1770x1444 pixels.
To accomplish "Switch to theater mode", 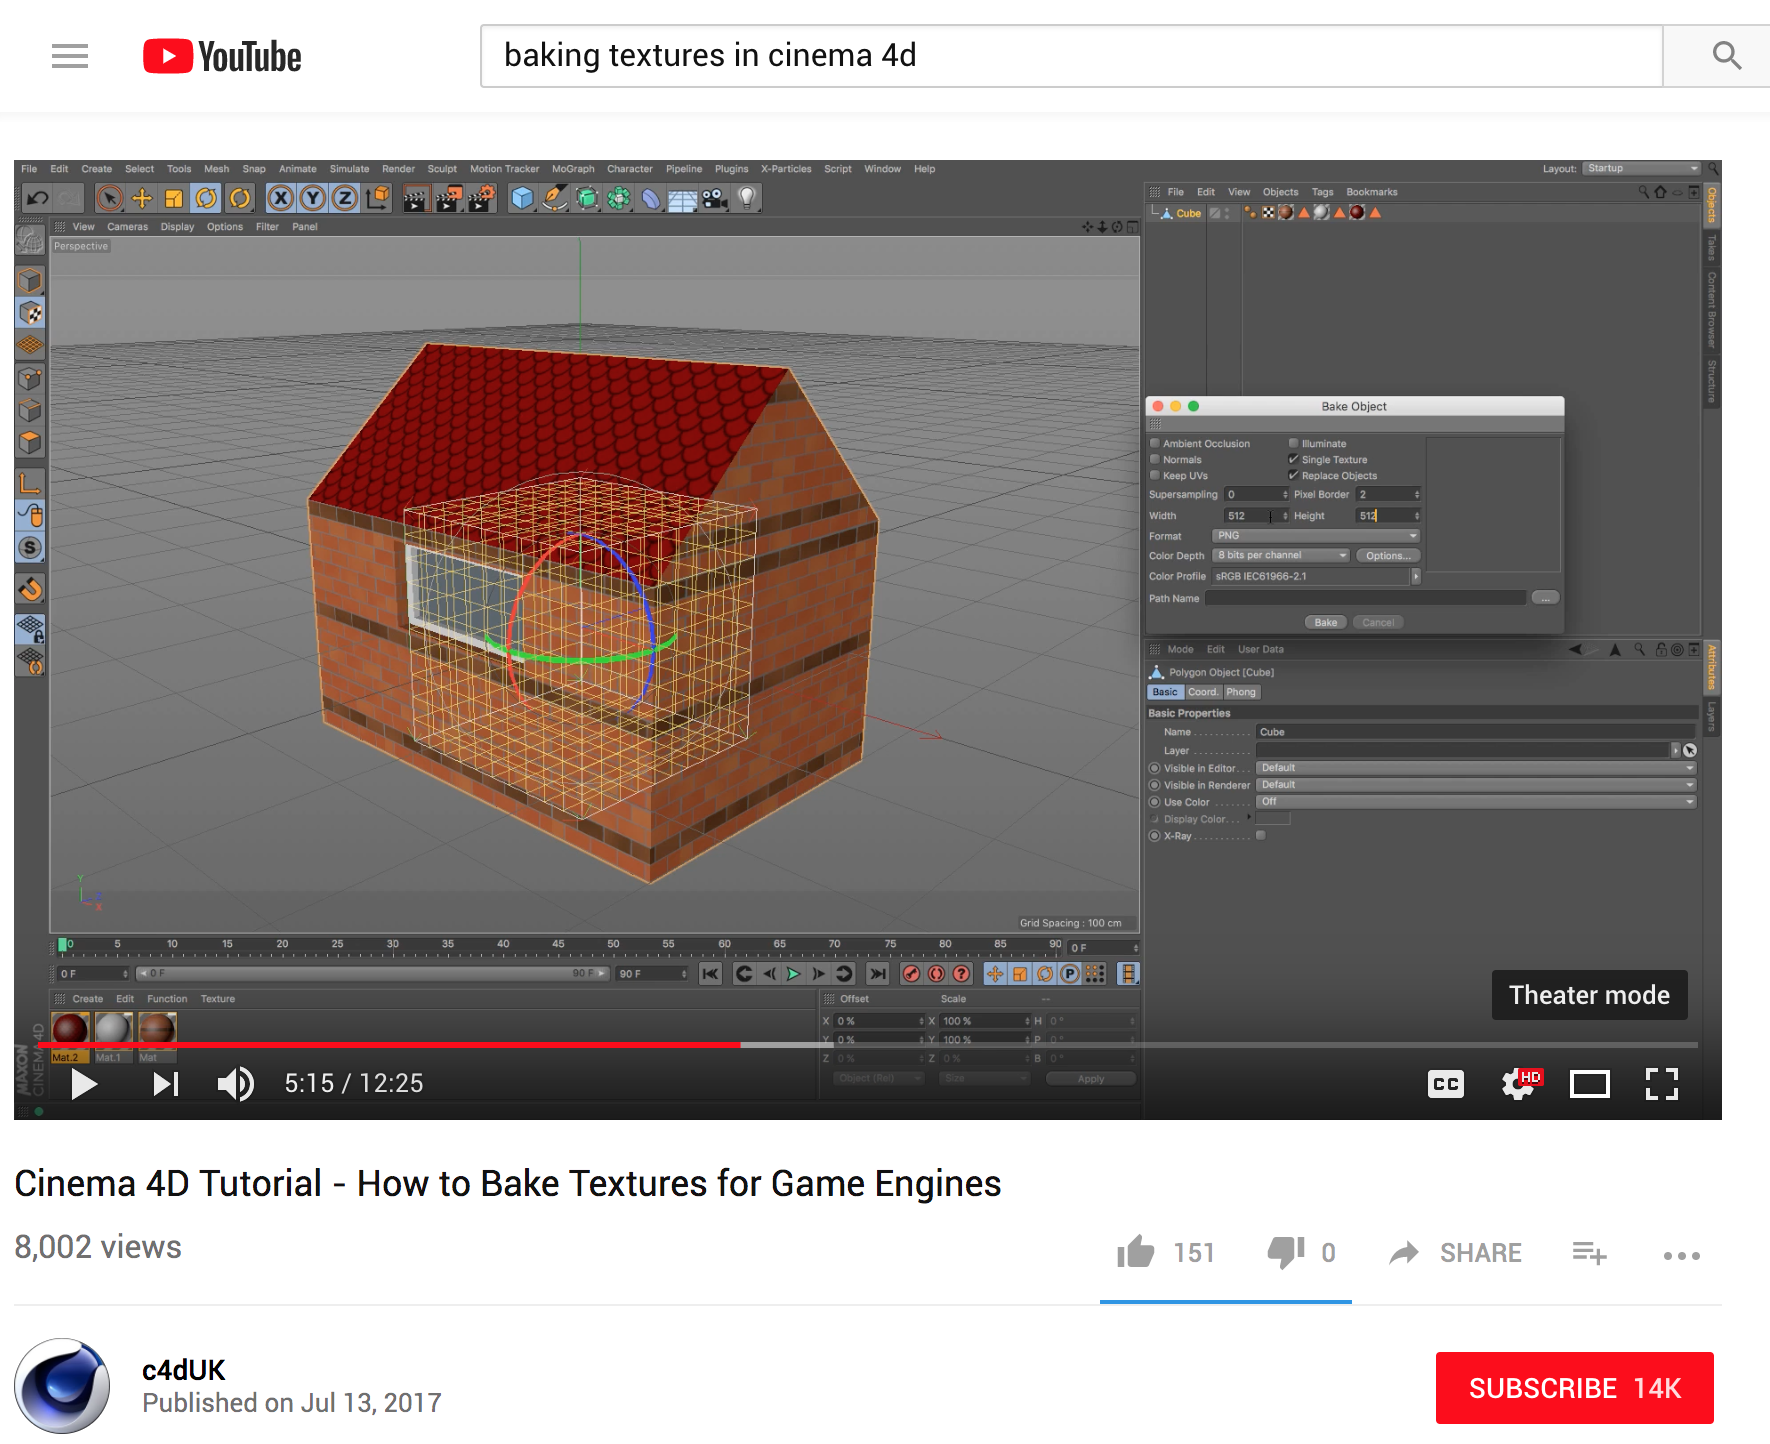I will pos(1590,1084).
